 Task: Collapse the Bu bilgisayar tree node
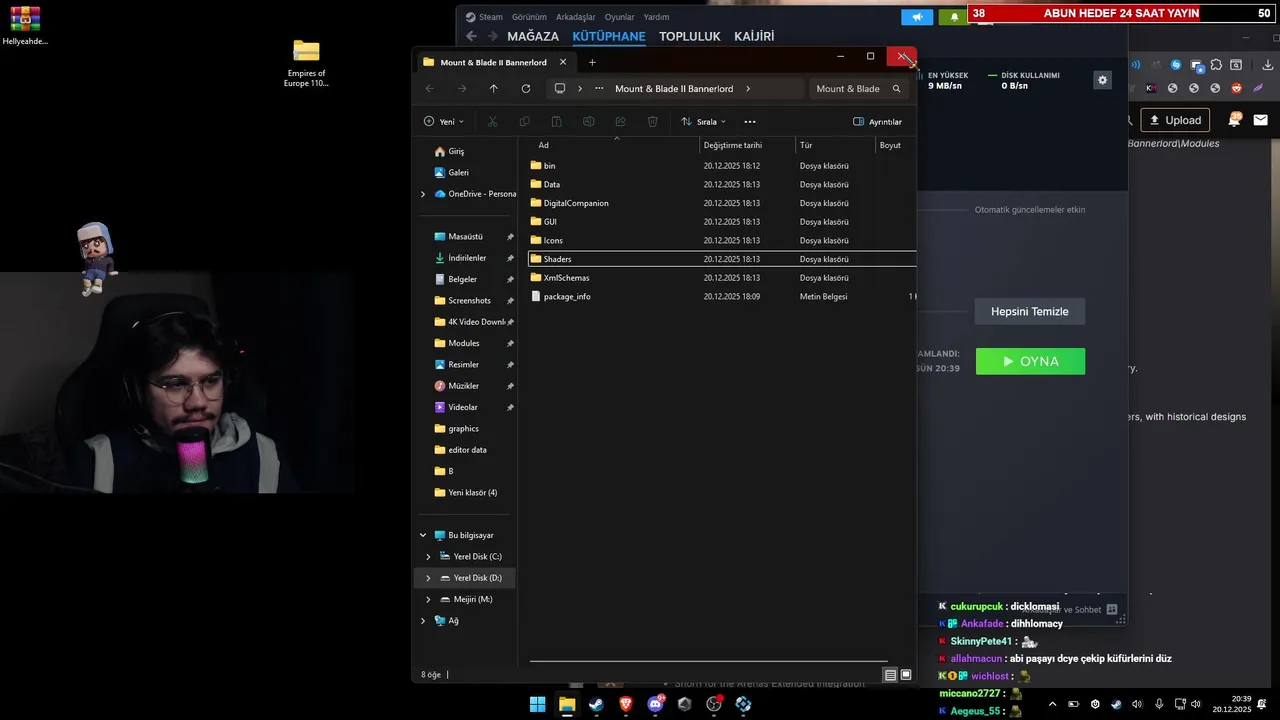pos(423,535)
